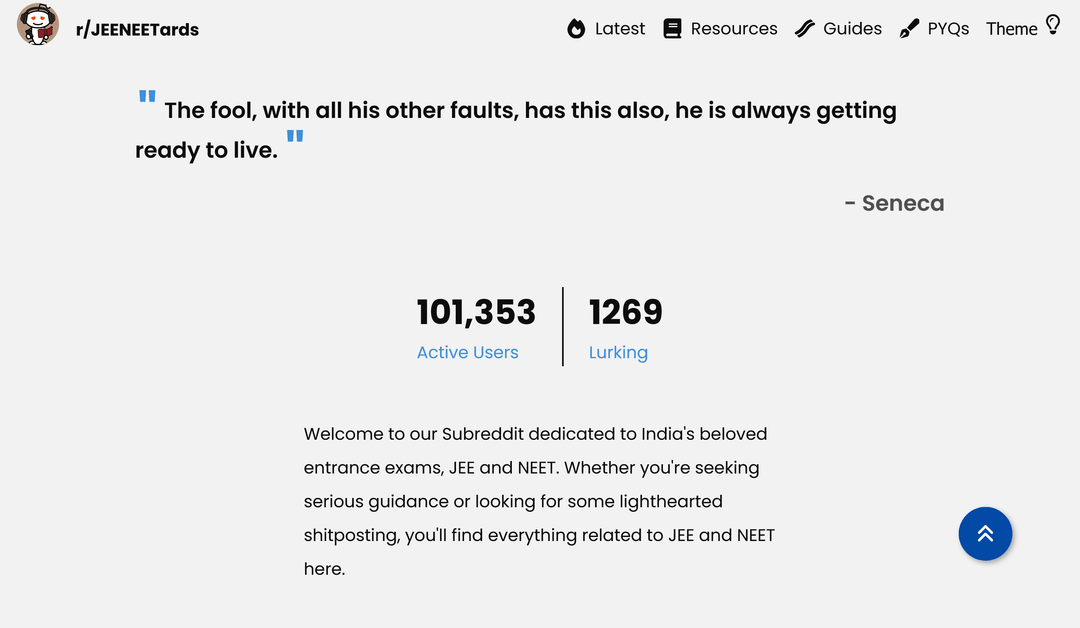Click the 1269 lurking count
This screenshot has height=628, width=1080.
[x=626, y=312]
